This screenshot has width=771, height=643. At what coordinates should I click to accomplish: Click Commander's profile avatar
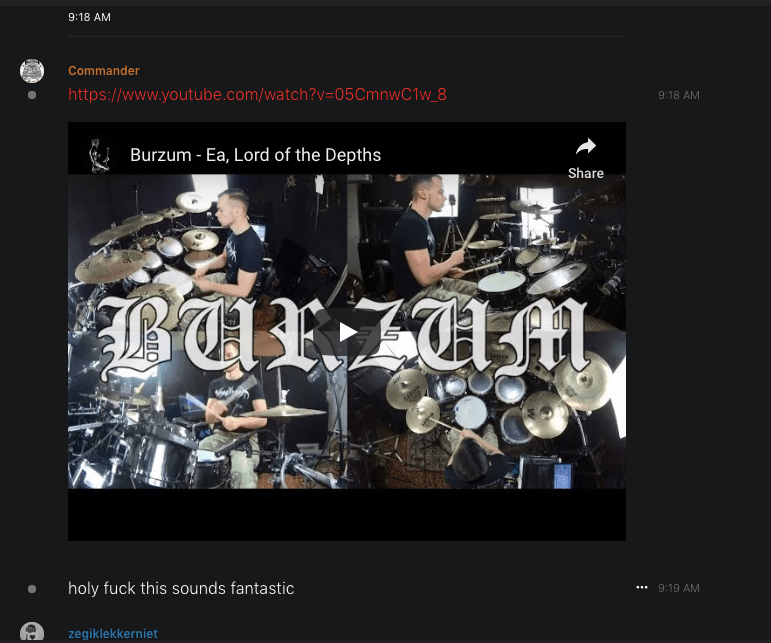[32, 71]
